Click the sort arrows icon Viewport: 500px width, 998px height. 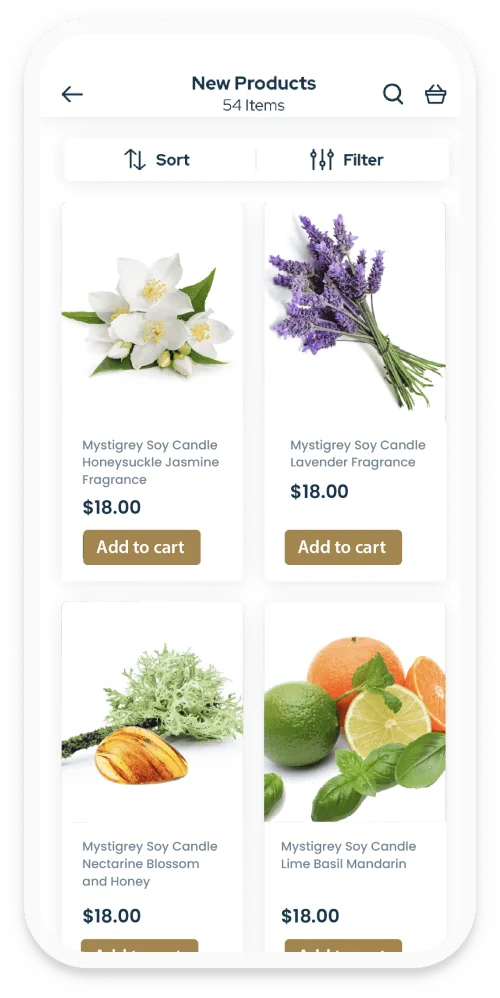(135, 160)
